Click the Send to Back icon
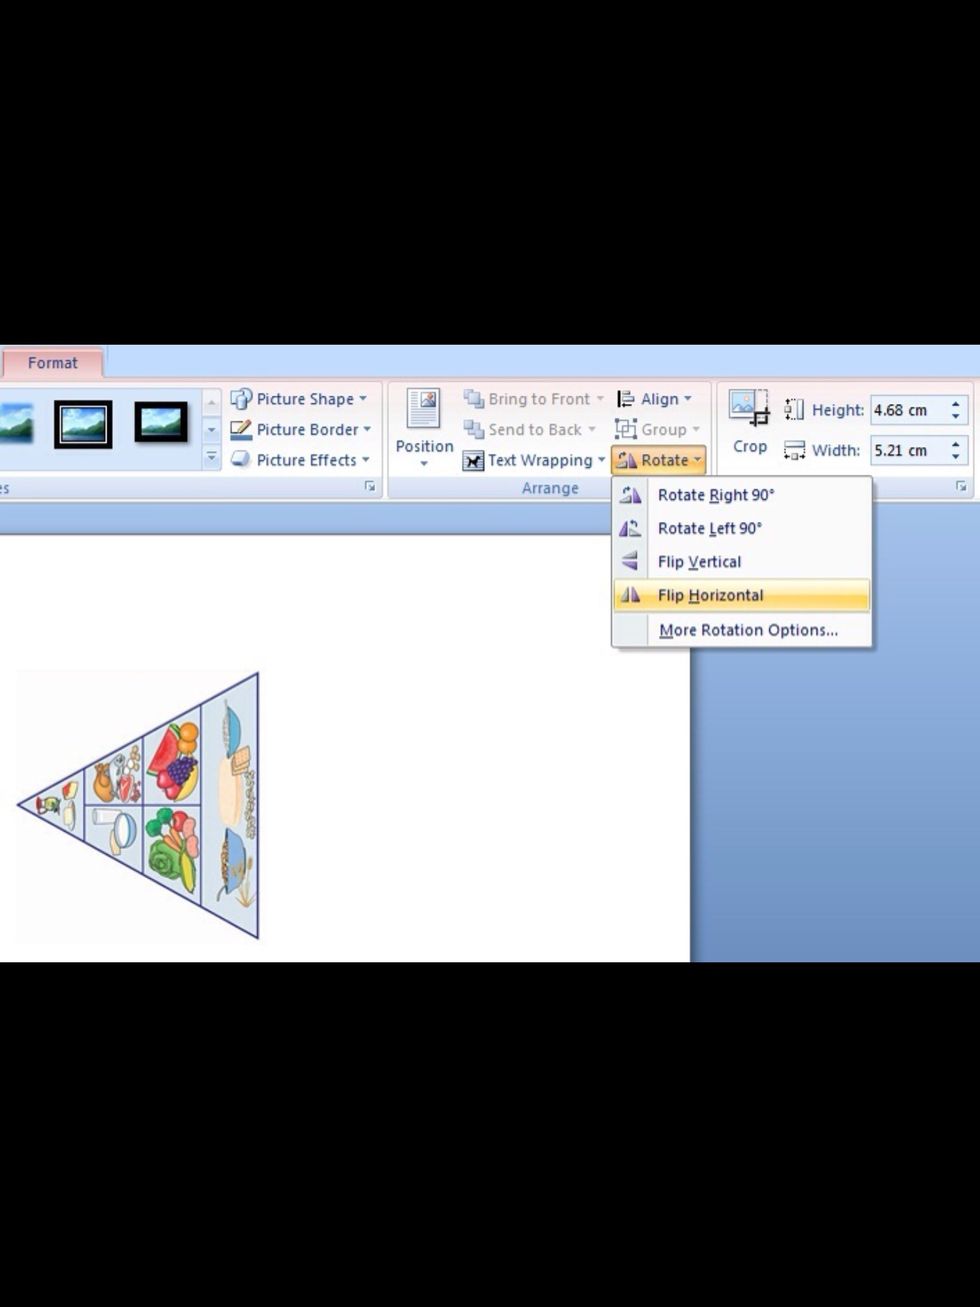The width and height of the screenshot is (980, 1307). [474, 430]
